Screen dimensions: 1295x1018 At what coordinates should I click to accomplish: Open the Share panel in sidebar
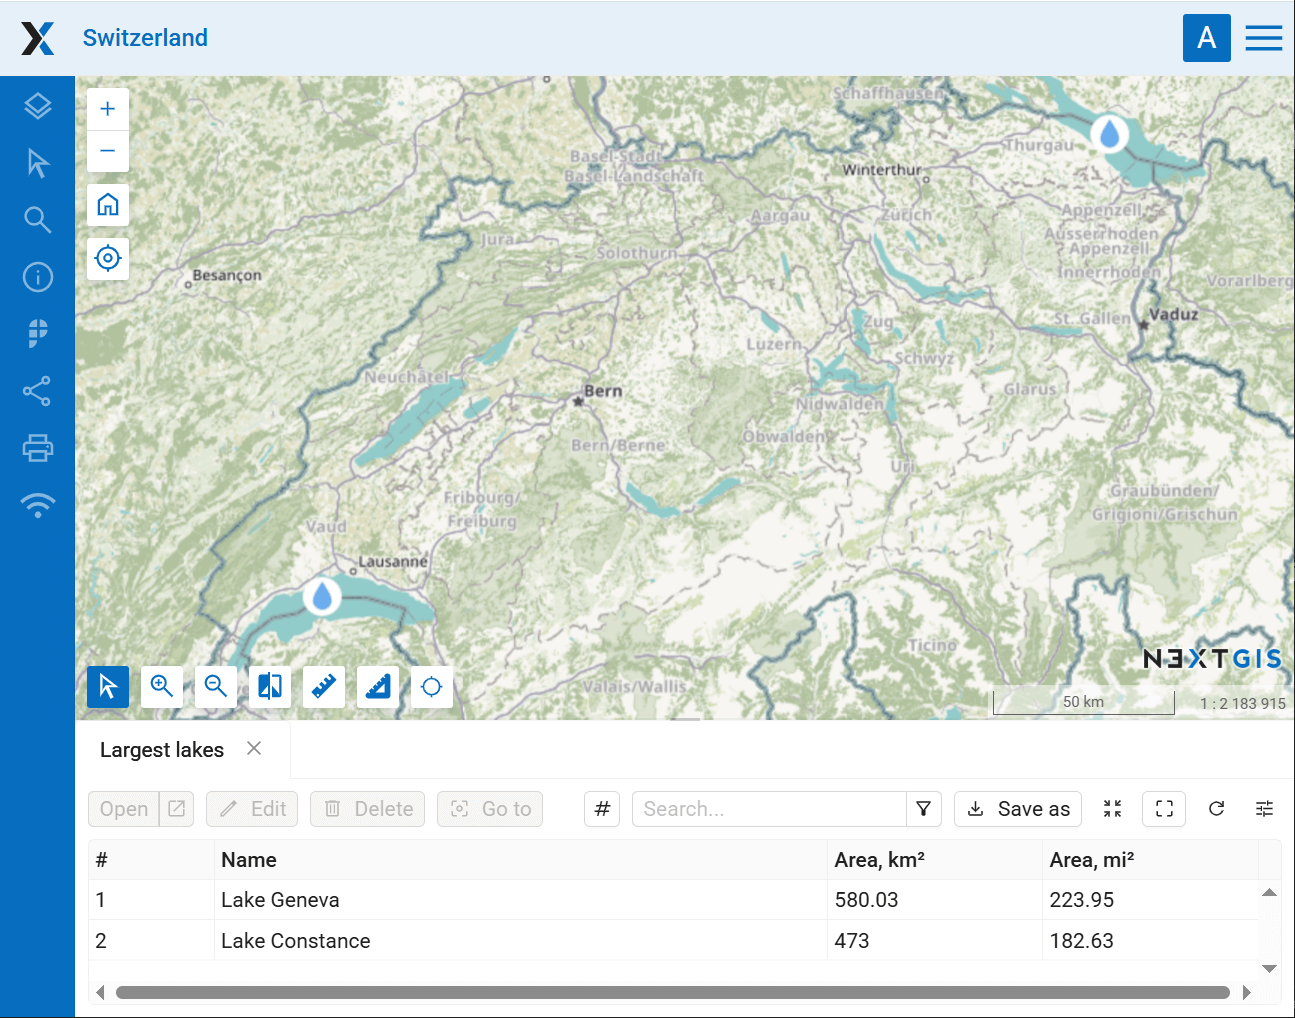(37, 391)
